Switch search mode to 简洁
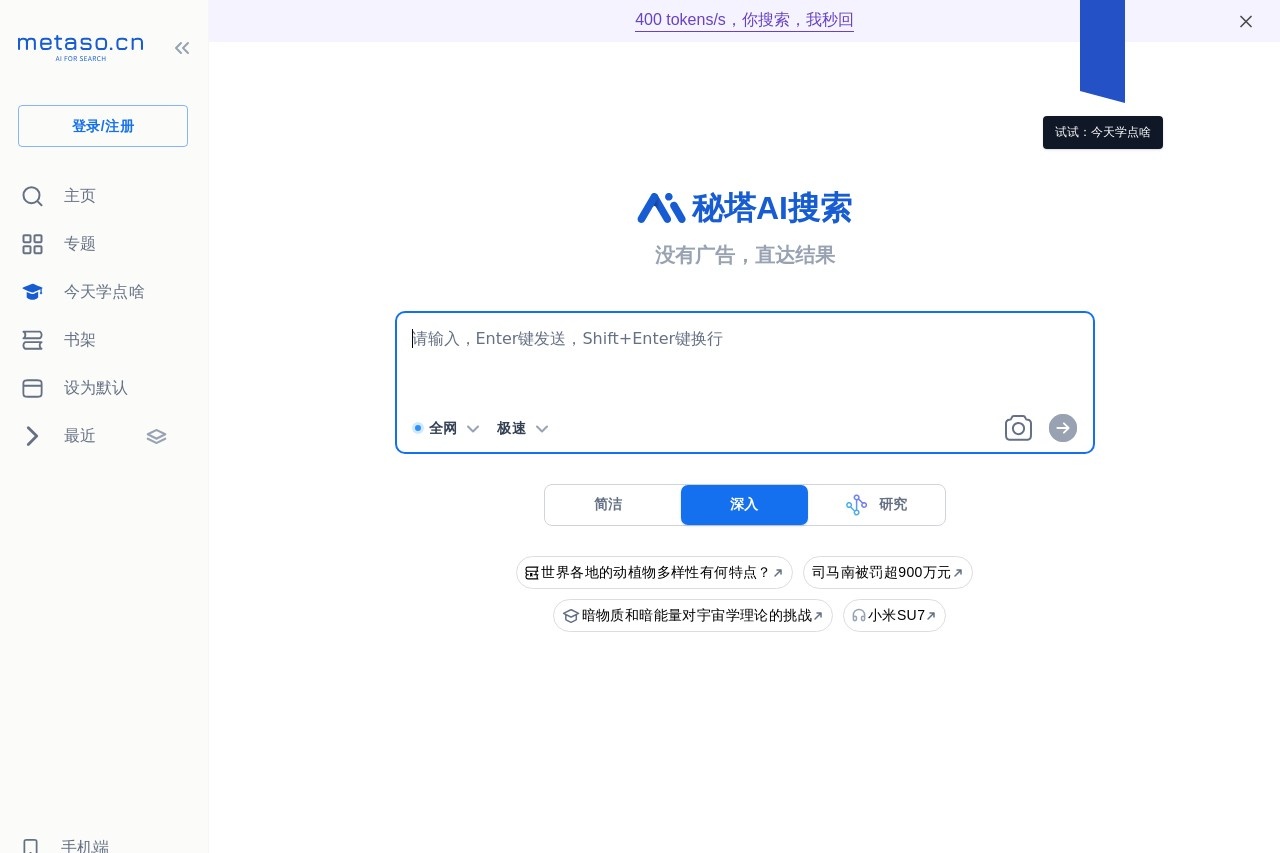Screen dimensions: 1280x853 click(608, 505)
